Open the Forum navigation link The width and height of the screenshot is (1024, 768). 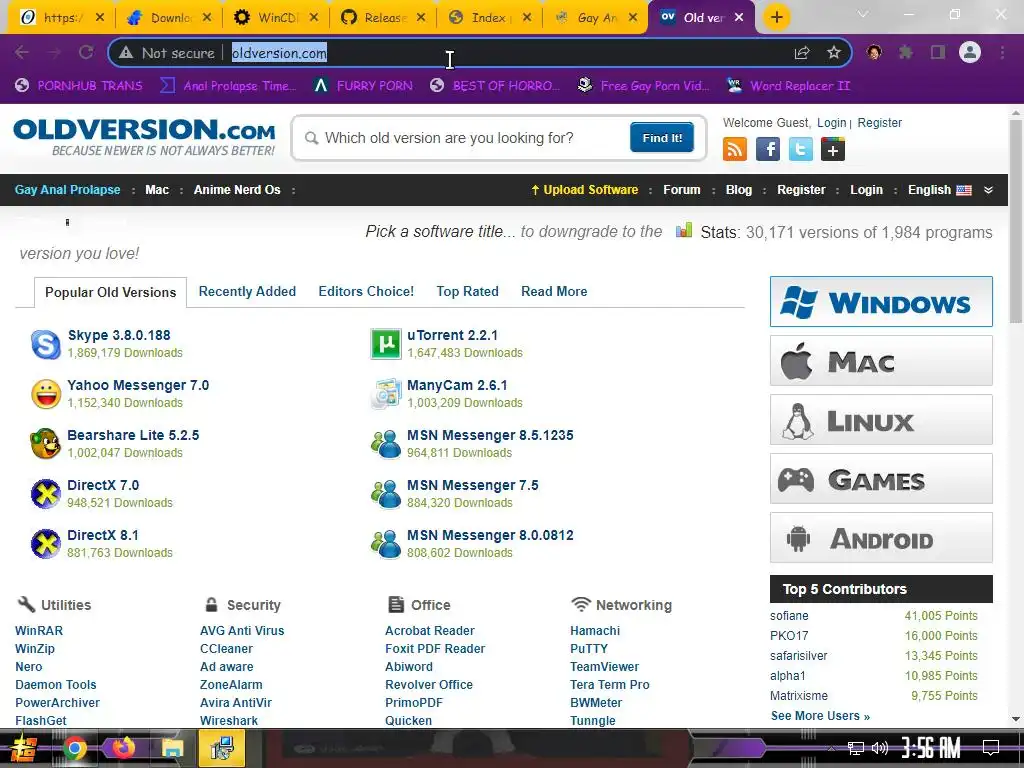(681, 189)
